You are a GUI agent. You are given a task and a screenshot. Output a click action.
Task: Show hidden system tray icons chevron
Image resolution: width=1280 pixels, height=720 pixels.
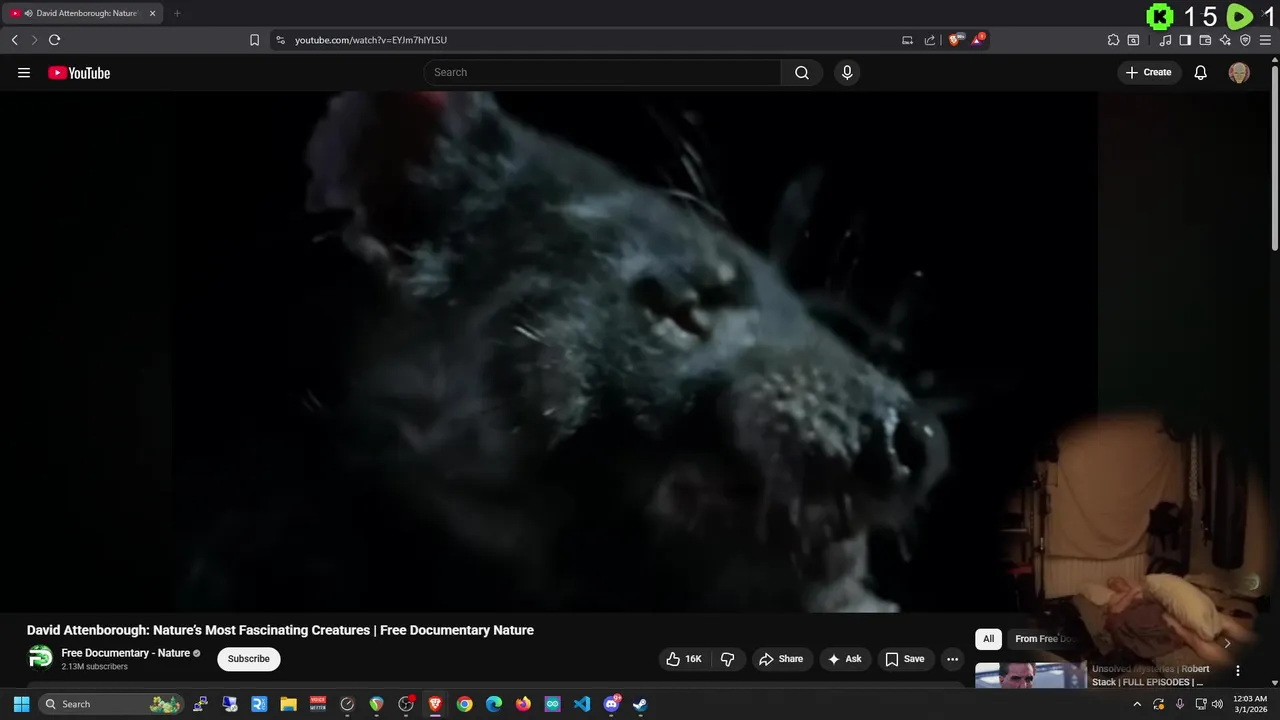pos(1136,704)
